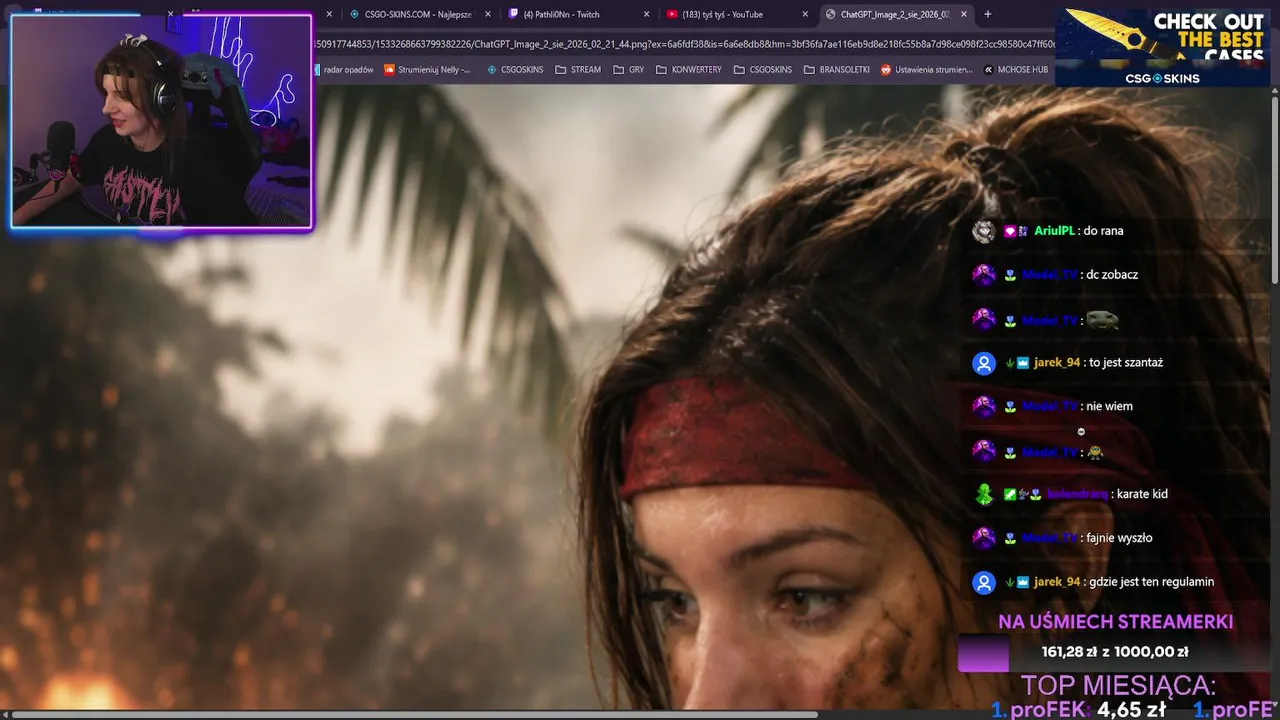This screenshot has height=720, width=1280.
Task: Click the heart badge next to AriulPL
Action: tap(1010, 231)
